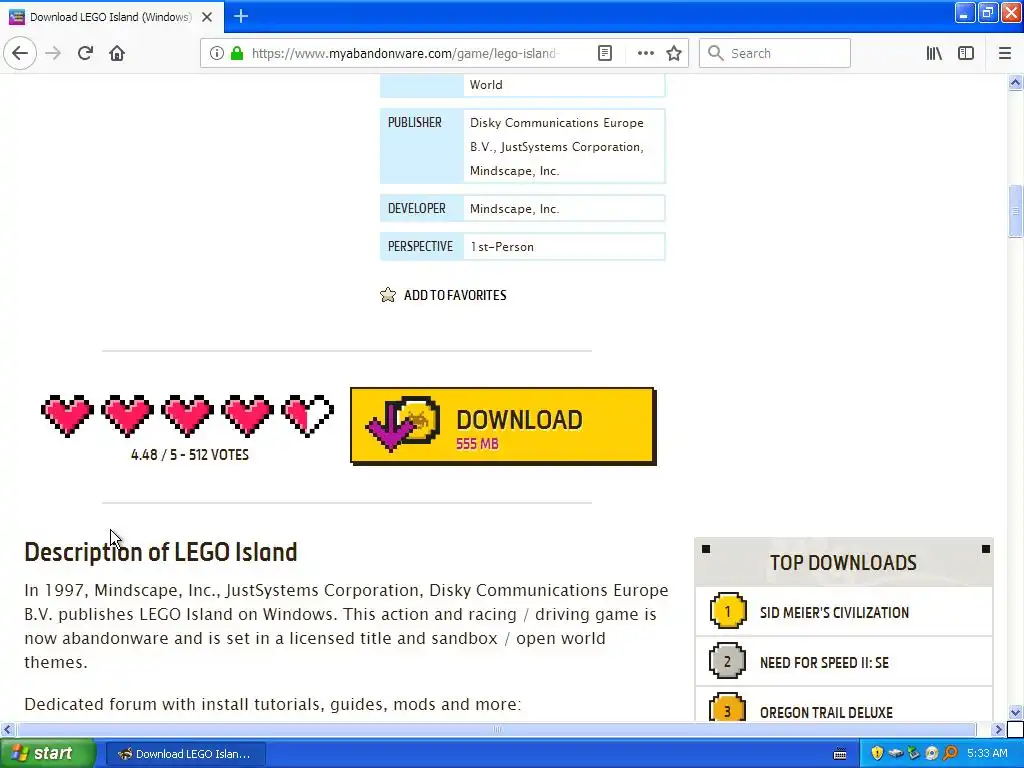
Task: Click the yellow Download 555 MB button
Action: (503, 426)
